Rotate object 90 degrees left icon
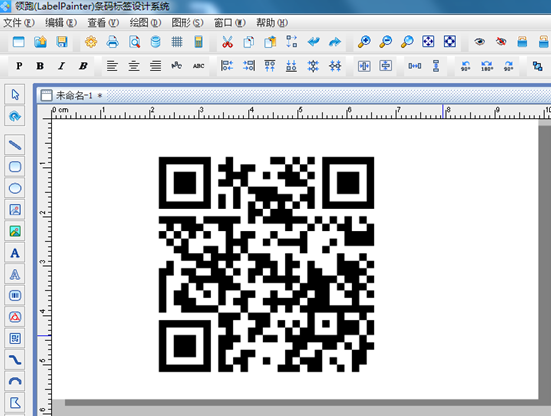 [465, 66]
